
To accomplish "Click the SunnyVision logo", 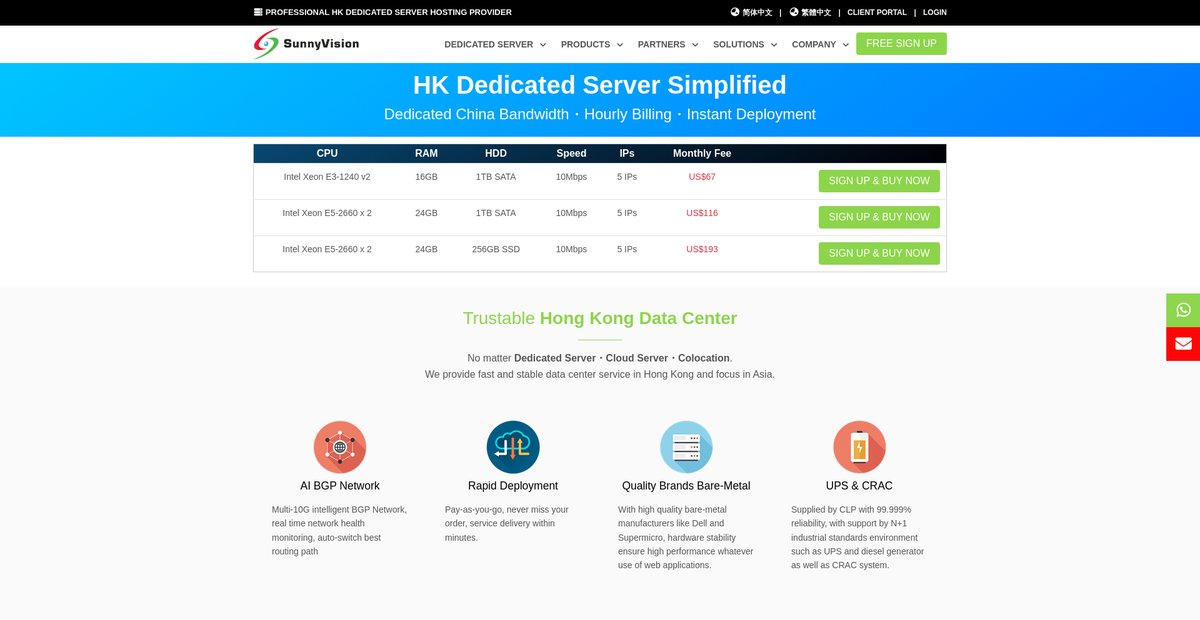I will tap(306, 44).
